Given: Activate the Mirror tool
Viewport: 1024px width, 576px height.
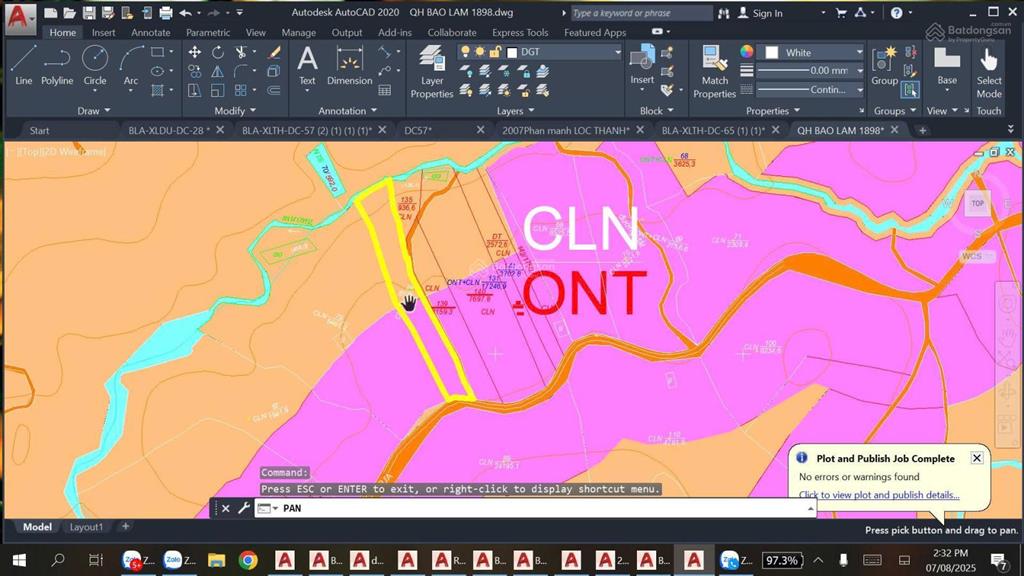Looking at the screenshot, I should tap(217, 71).
